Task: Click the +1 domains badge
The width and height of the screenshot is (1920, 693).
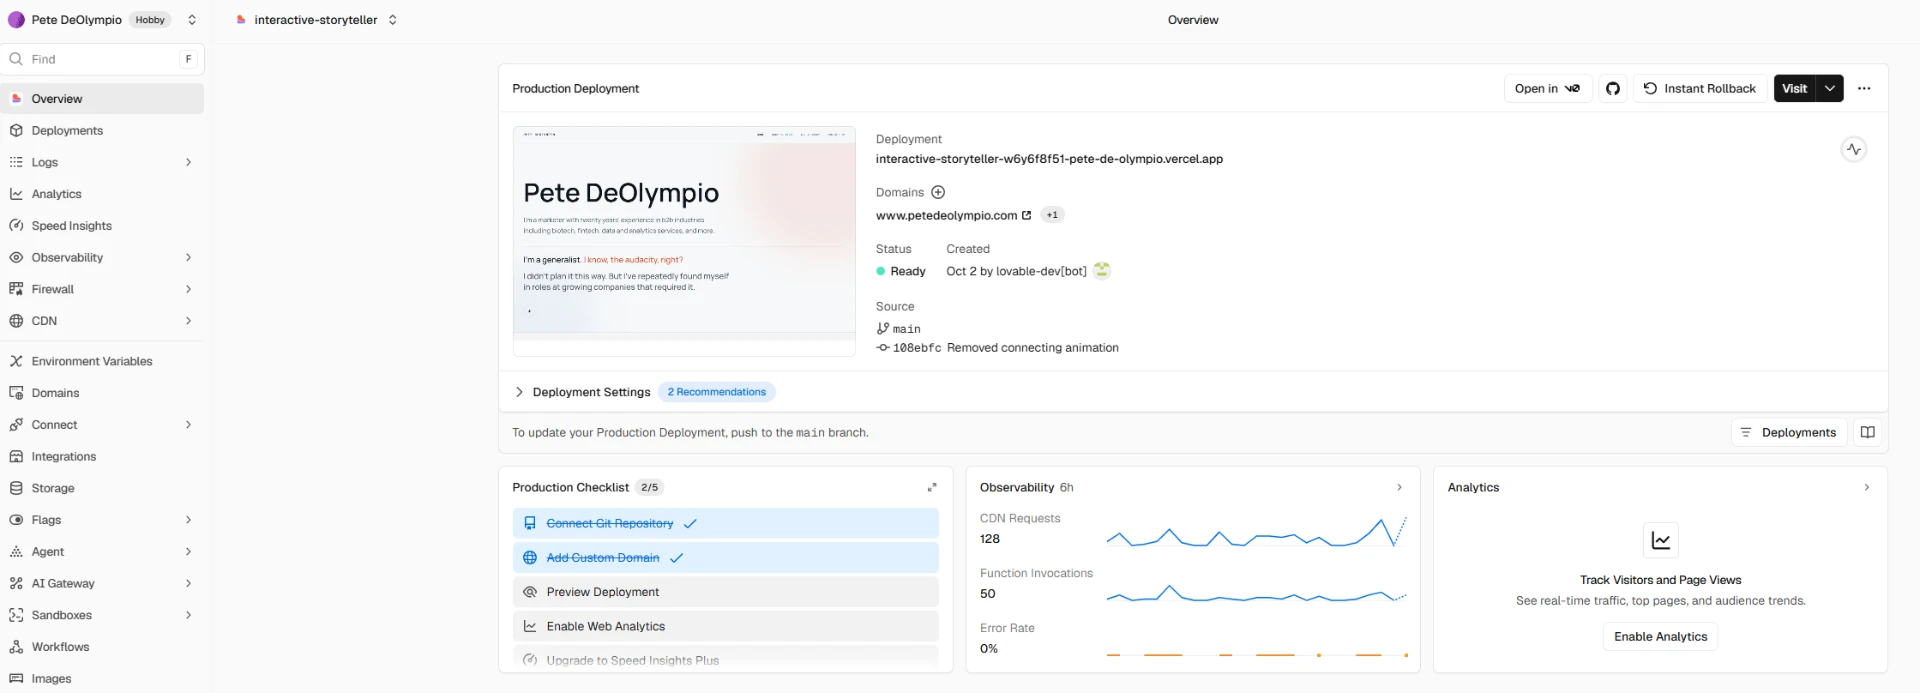Action: [x=1052, y=215]
